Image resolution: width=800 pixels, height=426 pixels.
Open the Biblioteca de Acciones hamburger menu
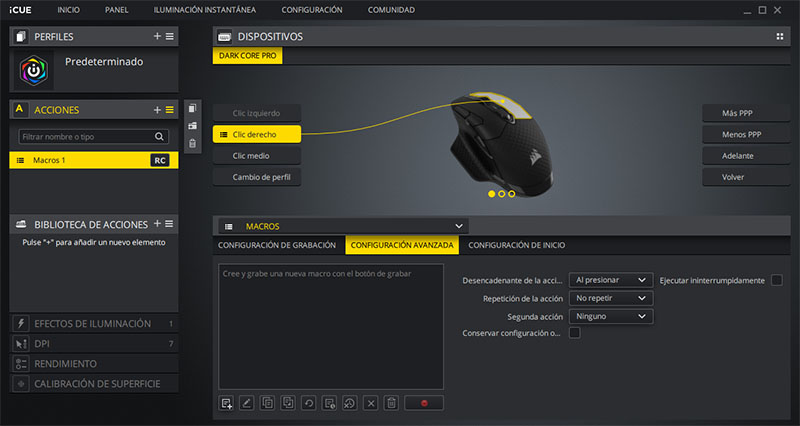point(169,223)
